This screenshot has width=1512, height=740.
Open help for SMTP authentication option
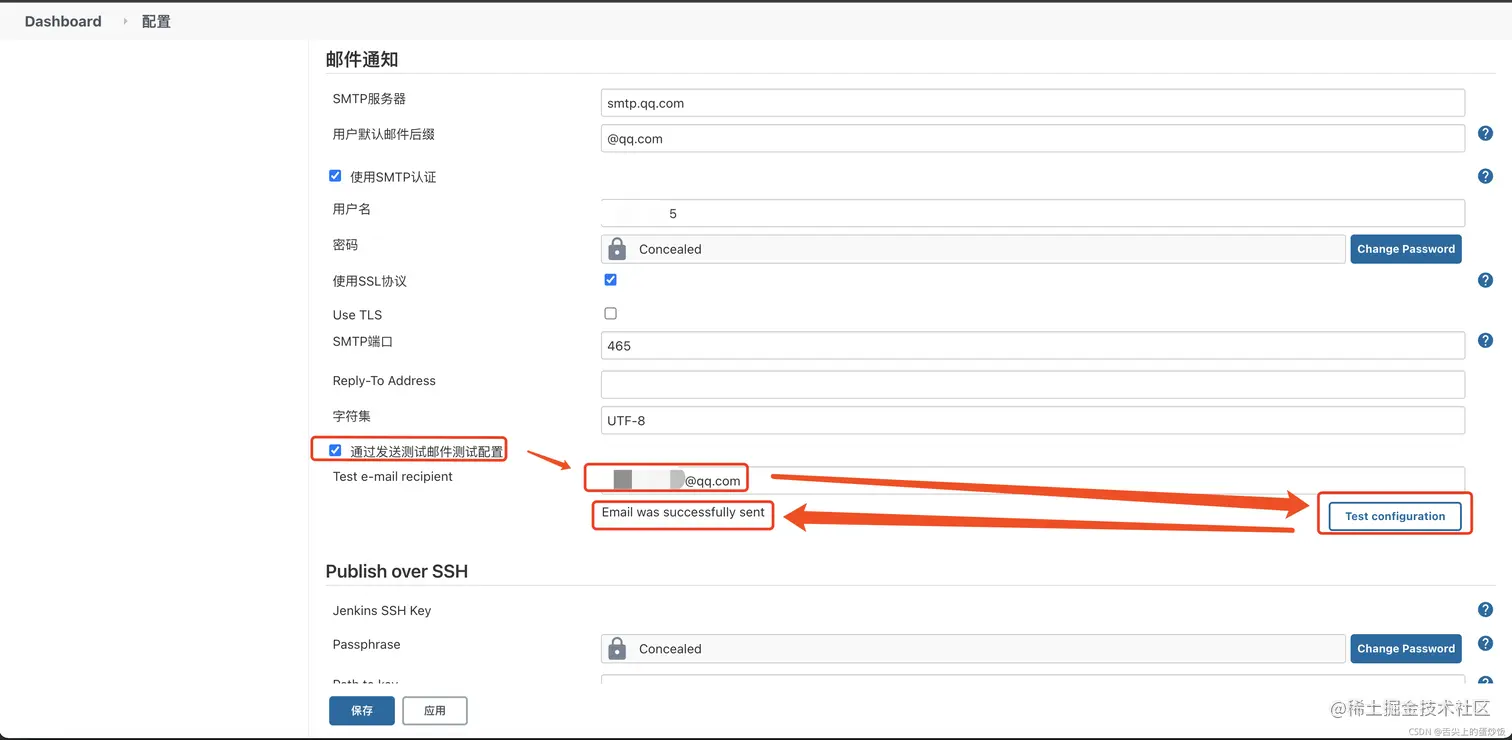[1485, 176]
